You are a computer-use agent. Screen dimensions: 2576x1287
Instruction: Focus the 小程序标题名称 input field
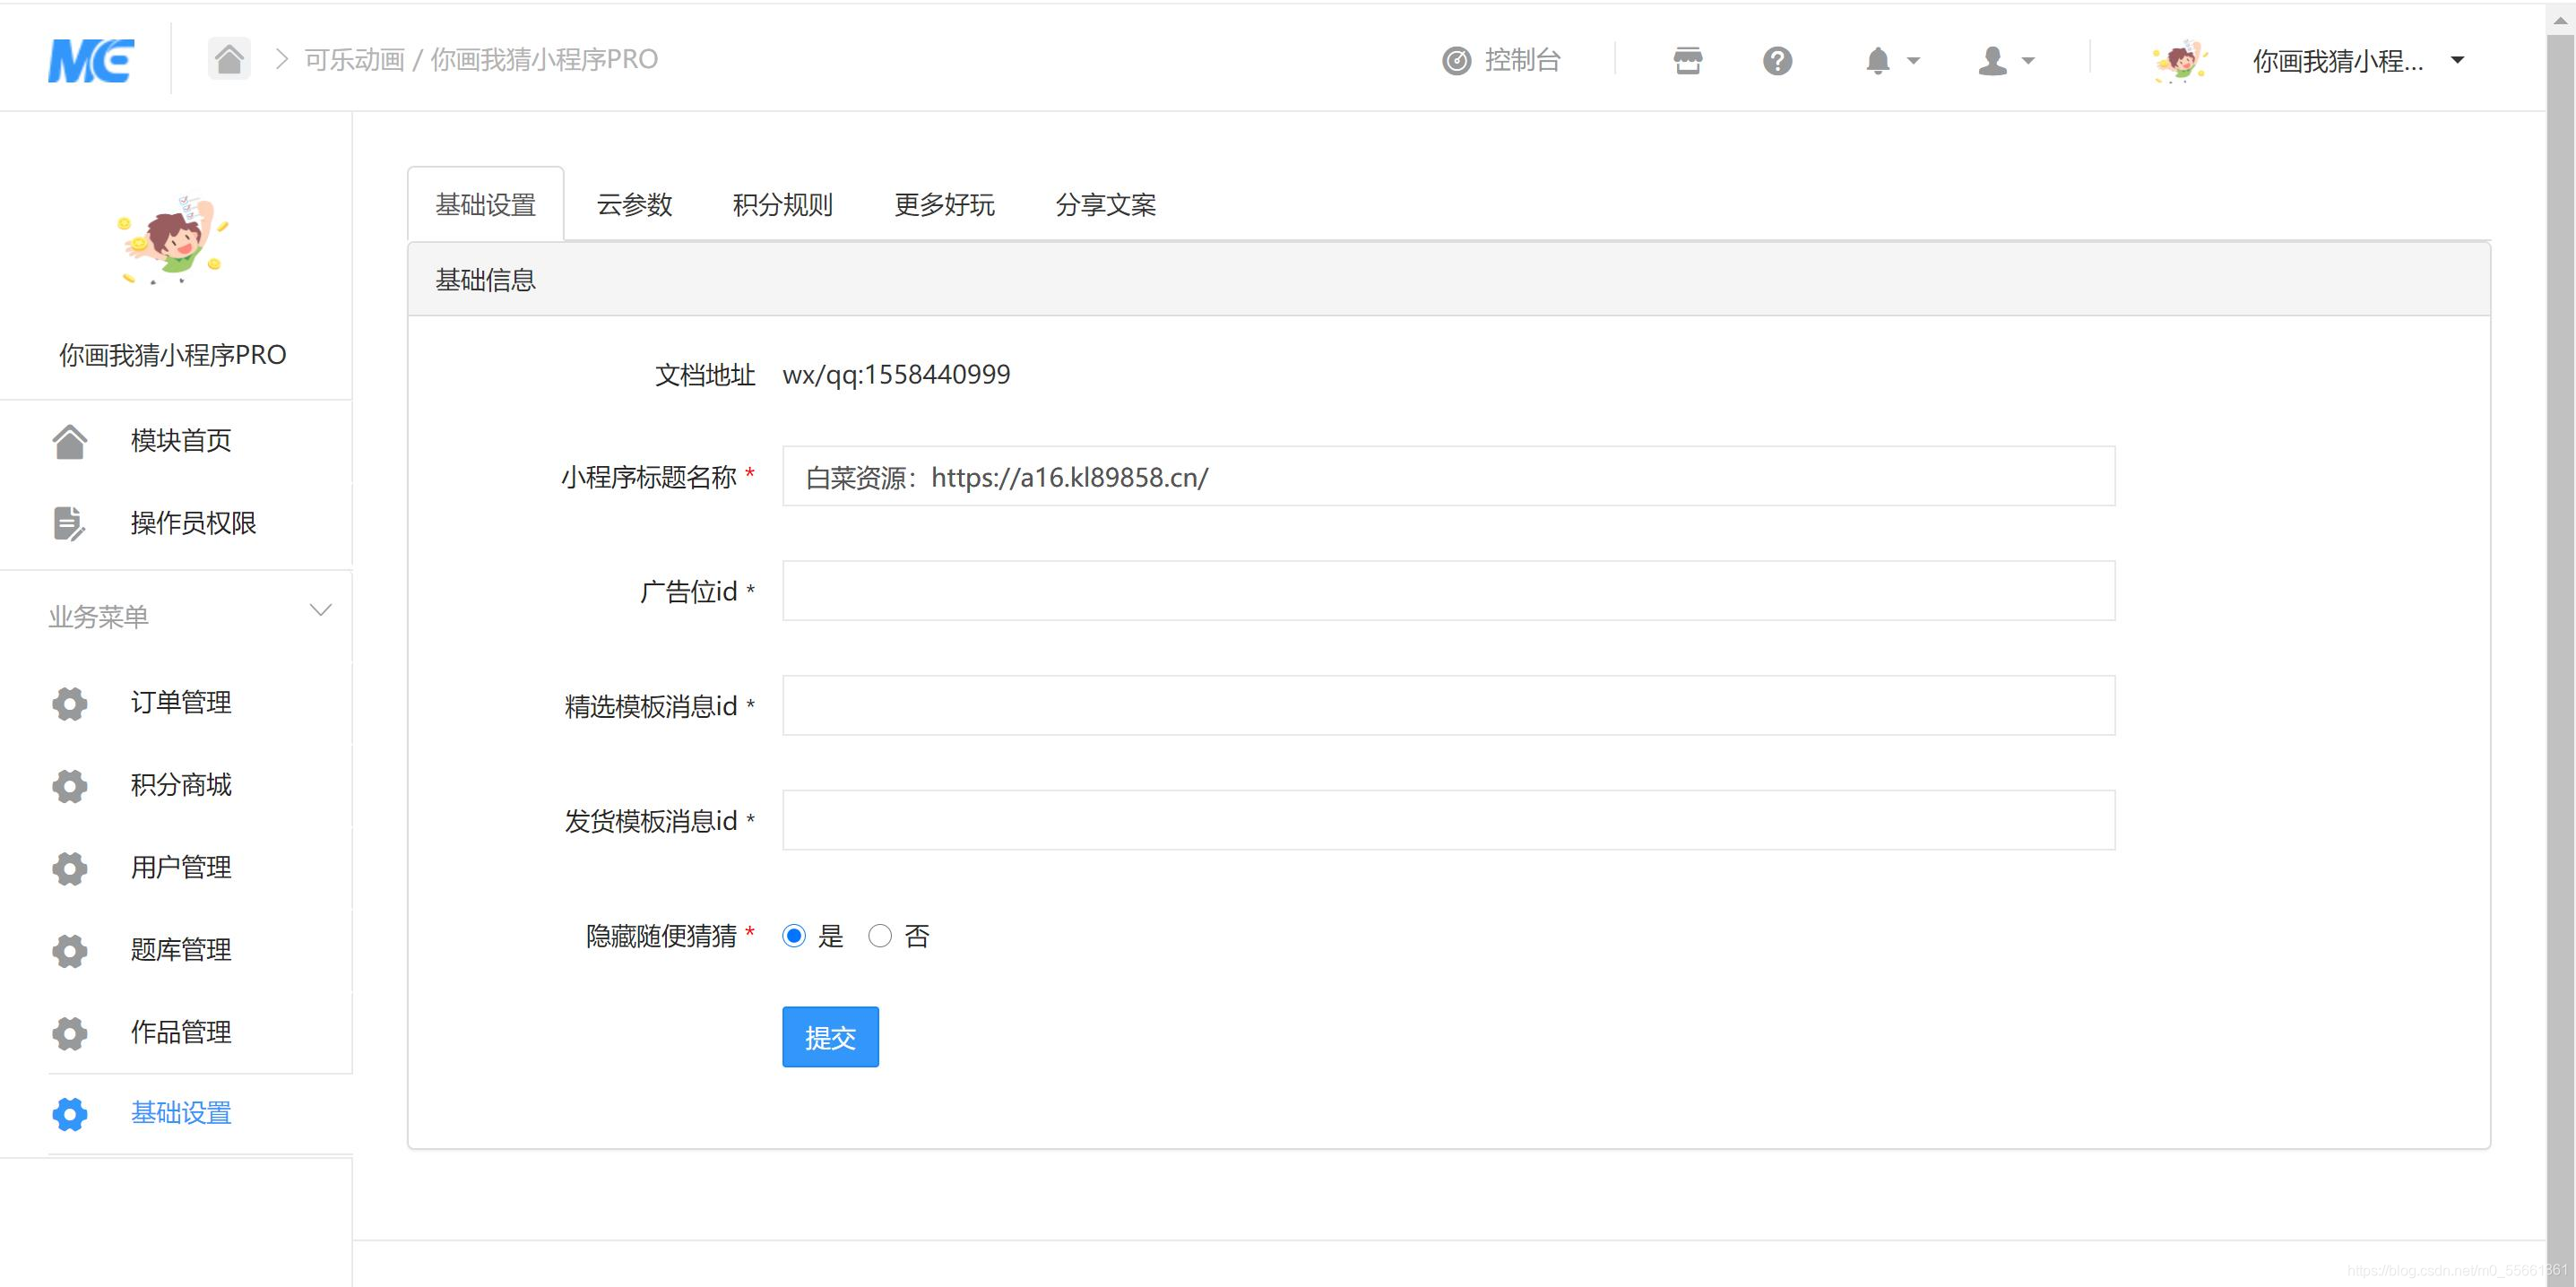point(1448,476)
